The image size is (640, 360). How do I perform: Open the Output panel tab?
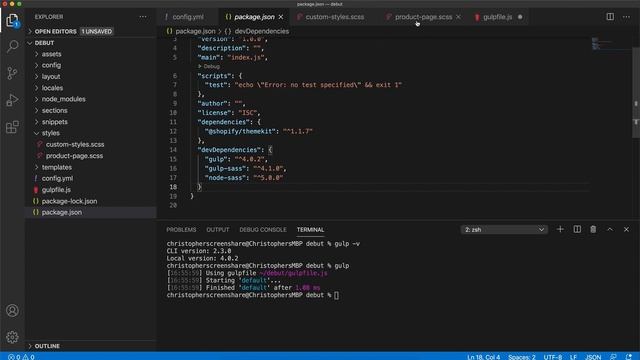(x=218, y=230)
